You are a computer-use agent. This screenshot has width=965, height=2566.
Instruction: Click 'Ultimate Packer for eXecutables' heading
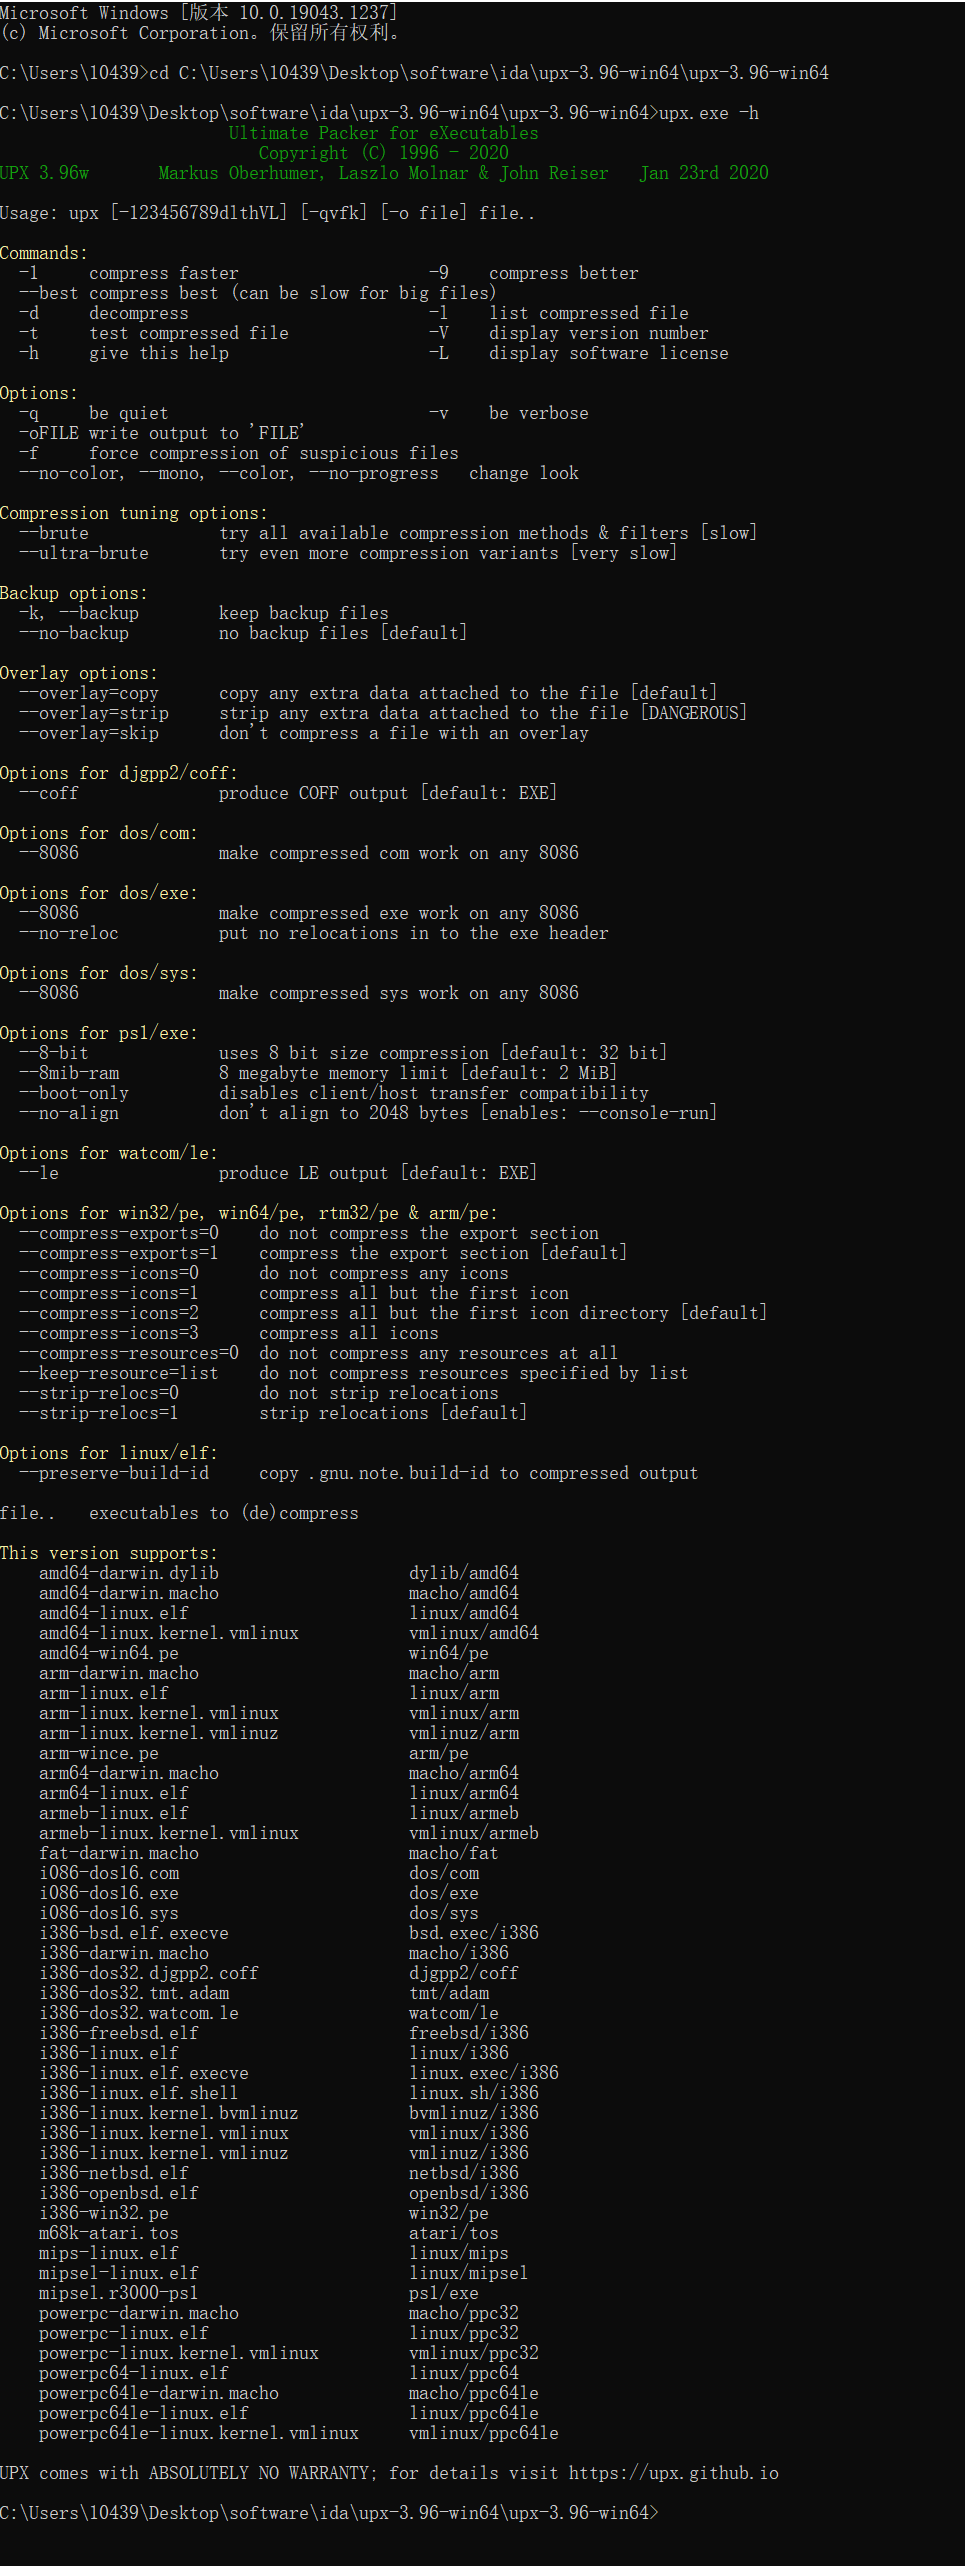coord(383,133)
